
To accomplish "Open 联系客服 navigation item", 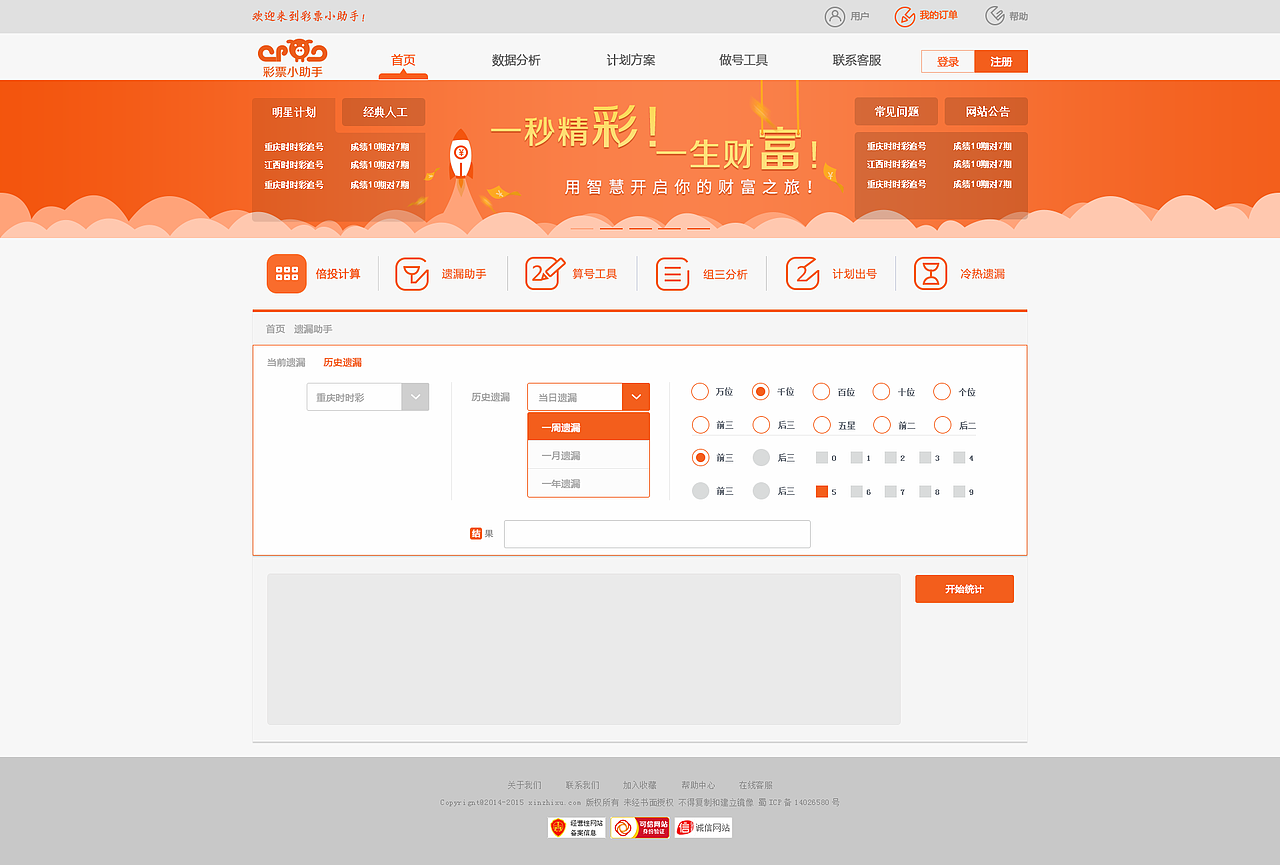I will coord(857,60).
